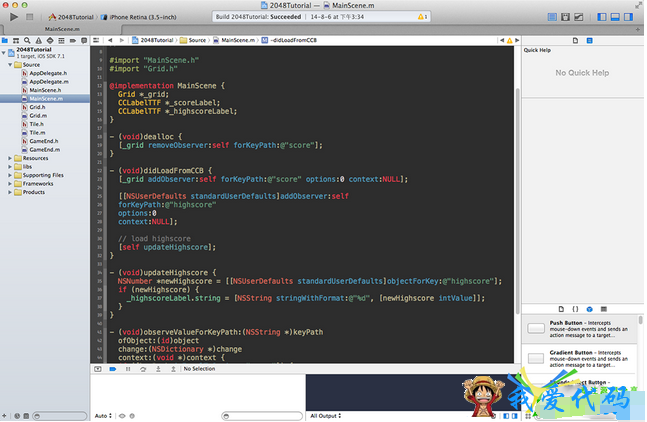This screenshot has height=422, width=647.
Task: Switch to the Version editor
Action: tap(579, 17)
